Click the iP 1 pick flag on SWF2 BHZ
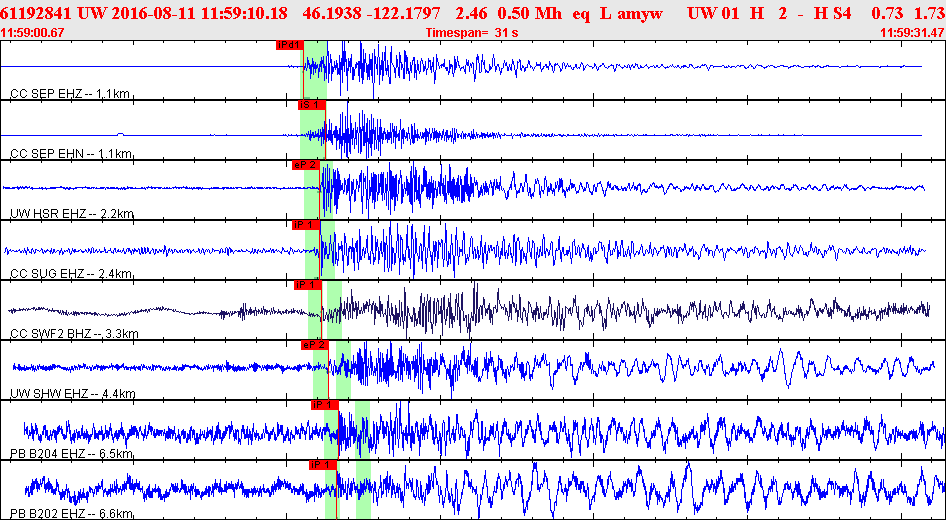The image size is (946, 520). coord(307,285)
